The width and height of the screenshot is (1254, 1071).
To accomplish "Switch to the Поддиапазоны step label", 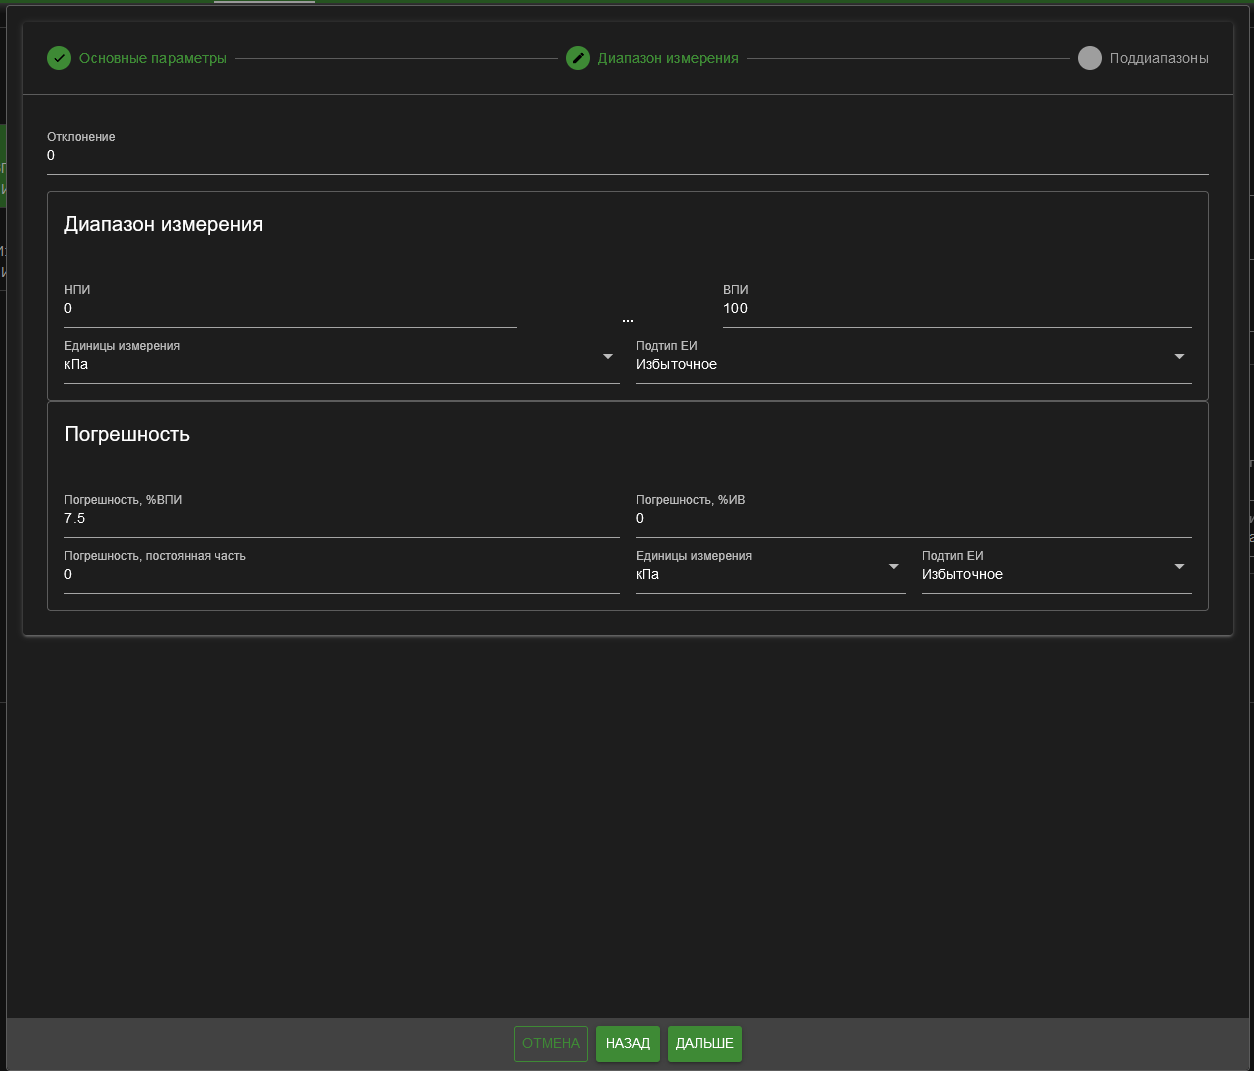I will click(x=1159, y=58).
